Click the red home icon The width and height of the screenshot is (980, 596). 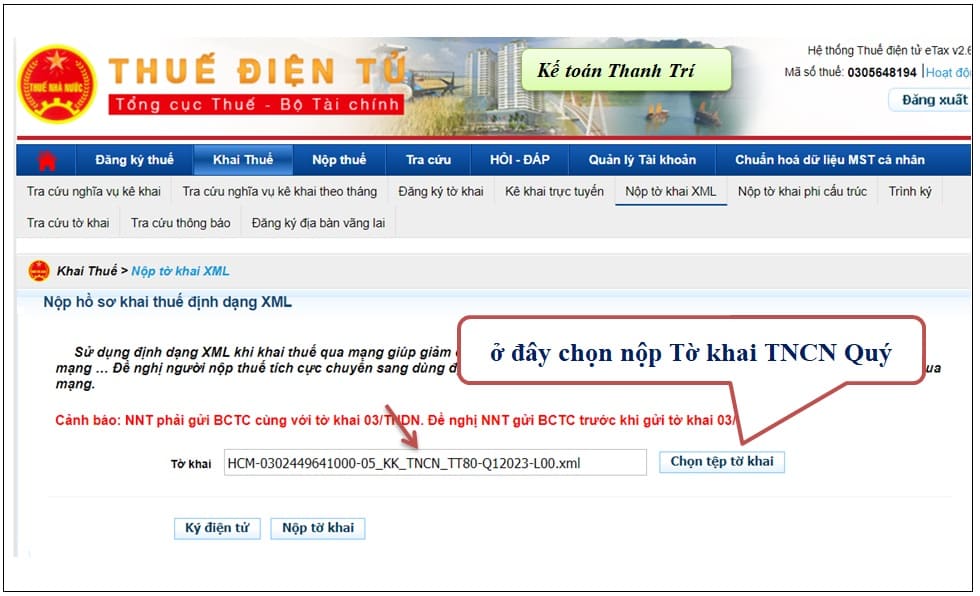pyautogui.click(x=47, y=161)
